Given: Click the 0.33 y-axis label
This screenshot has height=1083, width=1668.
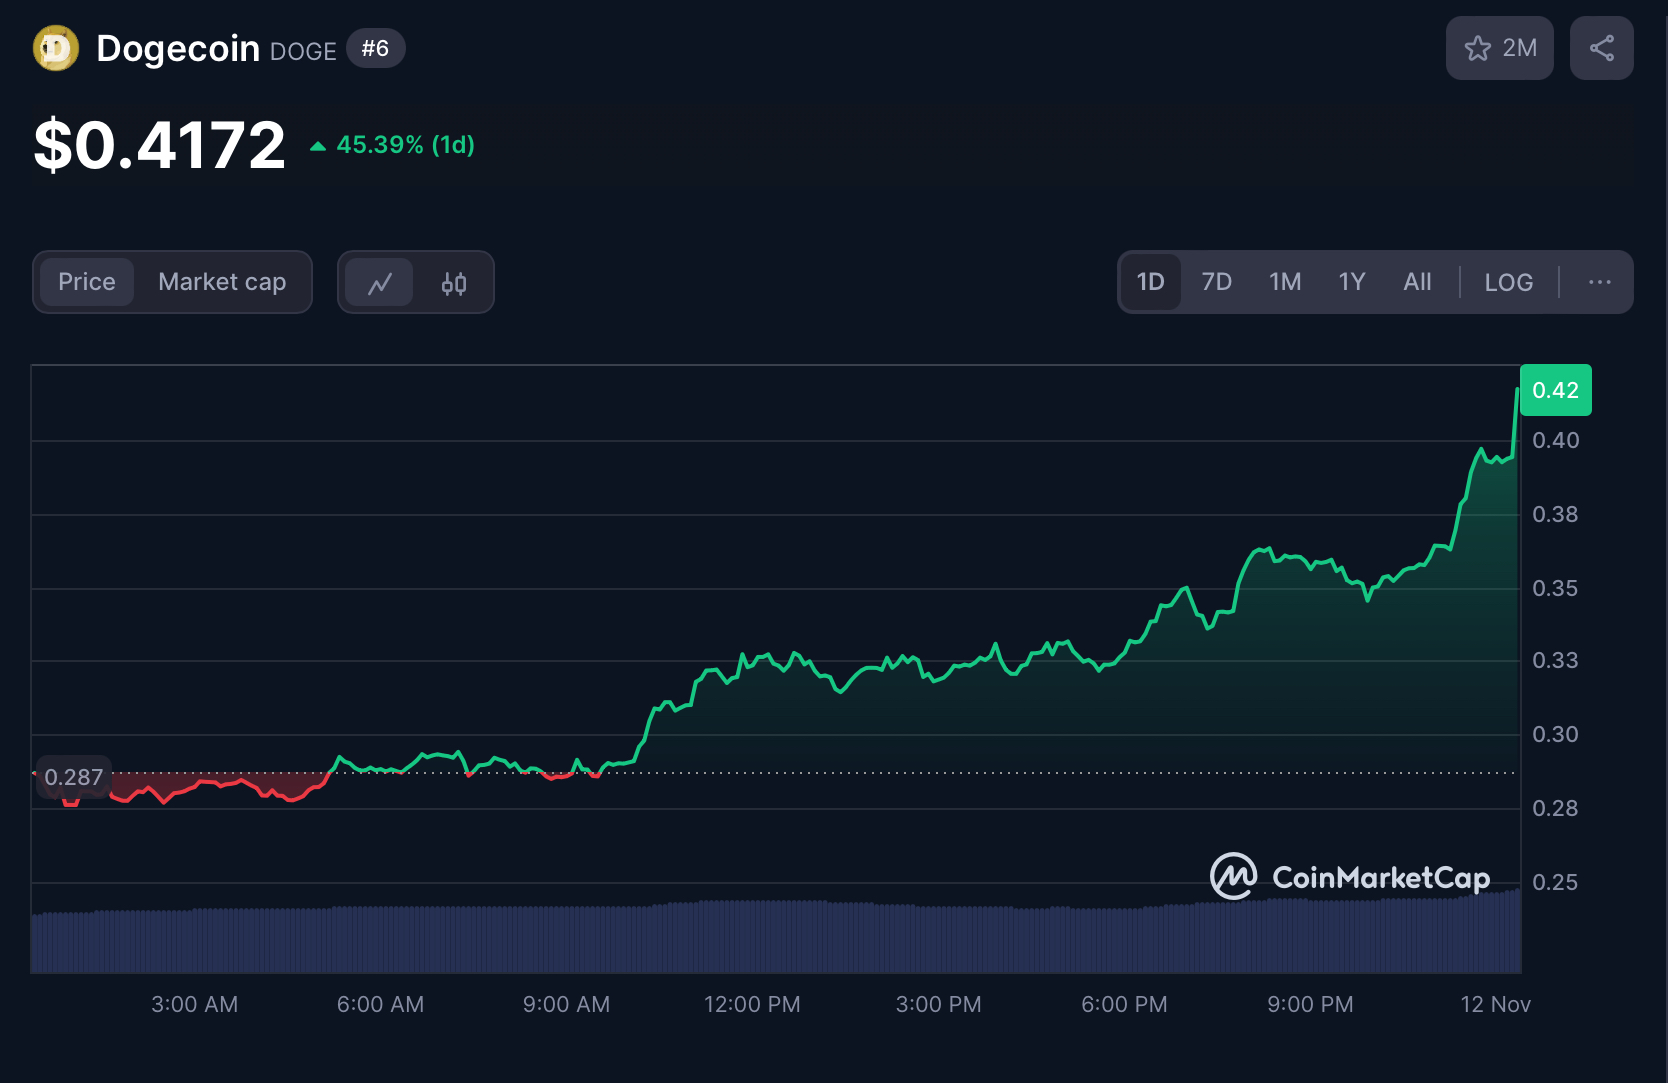Looking at the screenshot, I should [x=1555, y=660].
